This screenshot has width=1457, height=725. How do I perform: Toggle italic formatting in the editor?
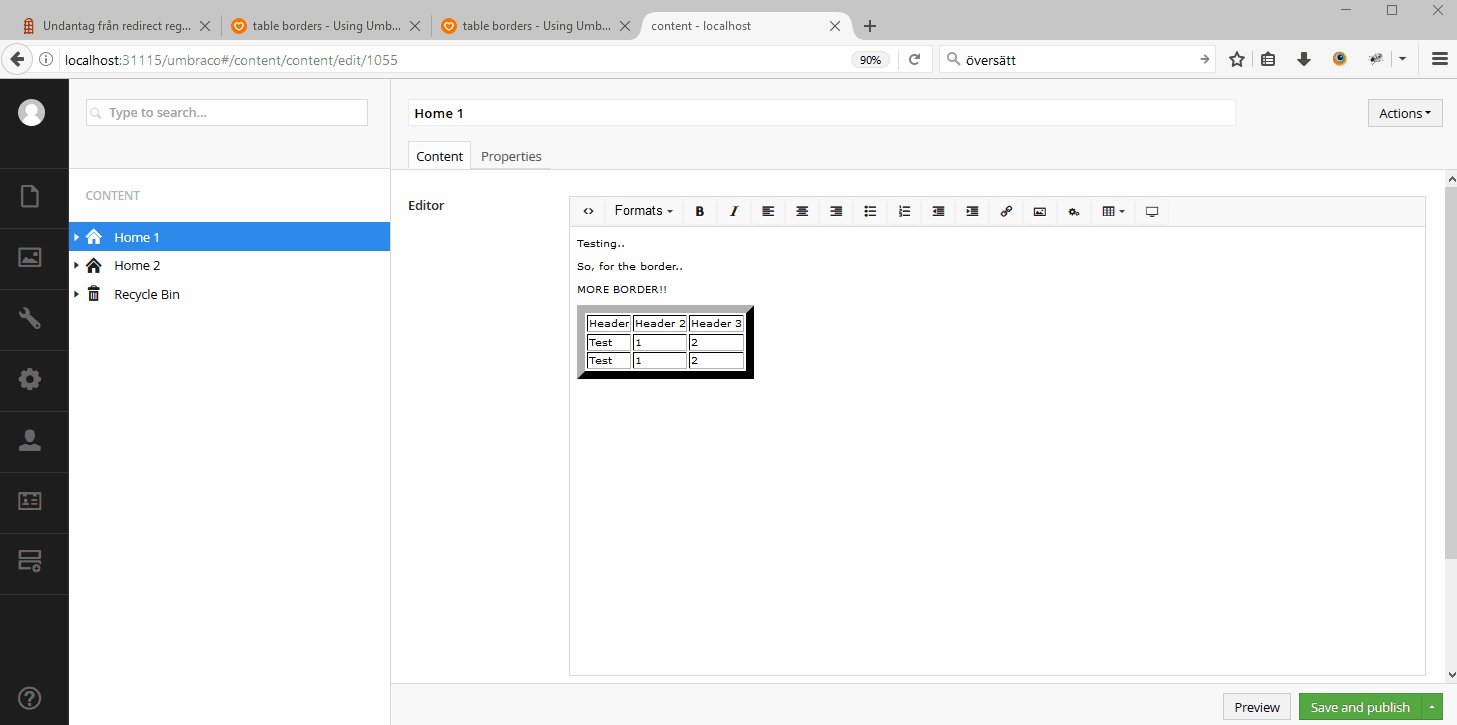click(x=734, y=211)
